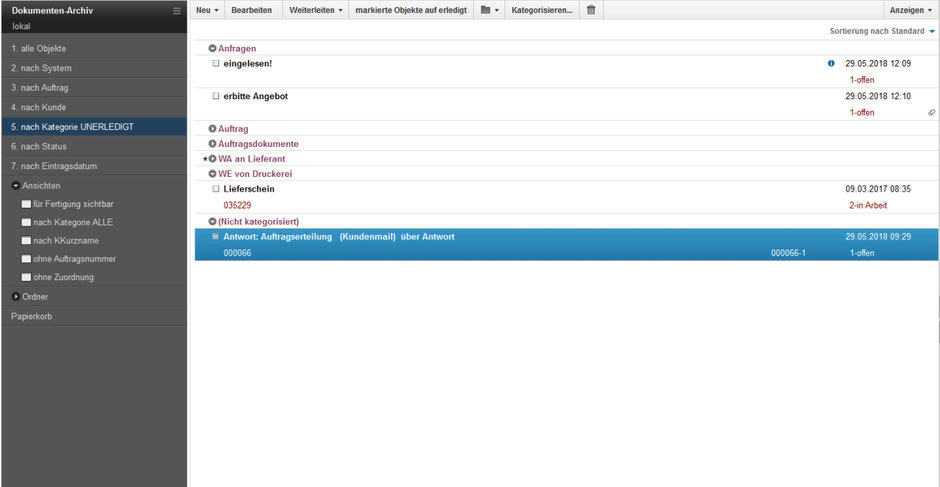Click the view icon for nach KKurzname
The image size is (940, 487).
pyautogui.click(x=26, y=241)
